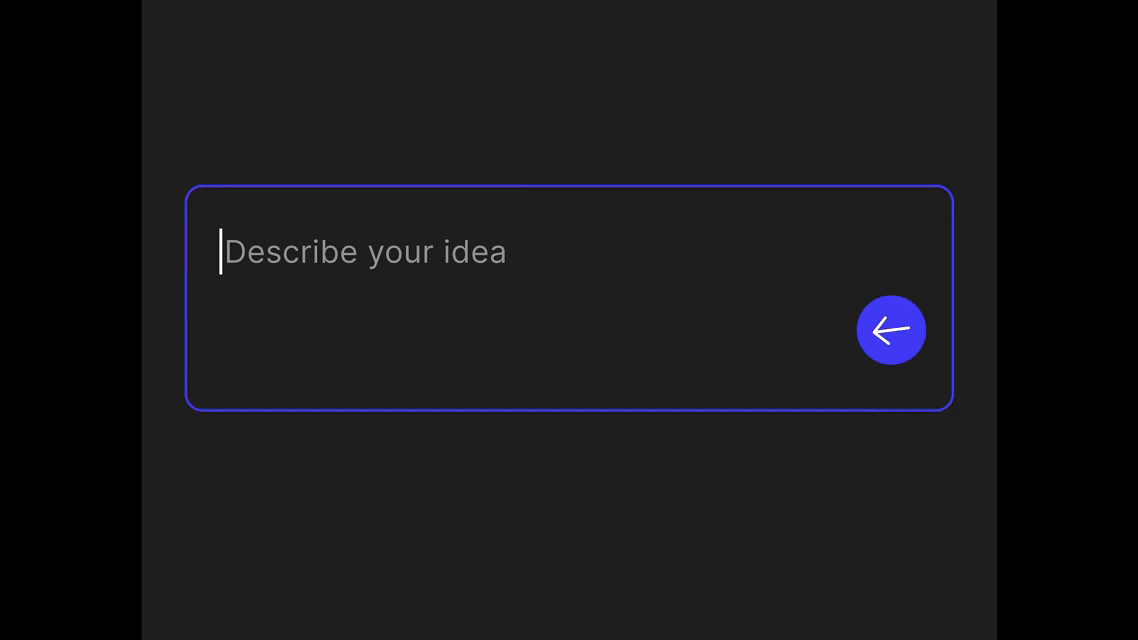Click the black bar left of the panel
Screen dimensions: 1138x640
point(70,320)
